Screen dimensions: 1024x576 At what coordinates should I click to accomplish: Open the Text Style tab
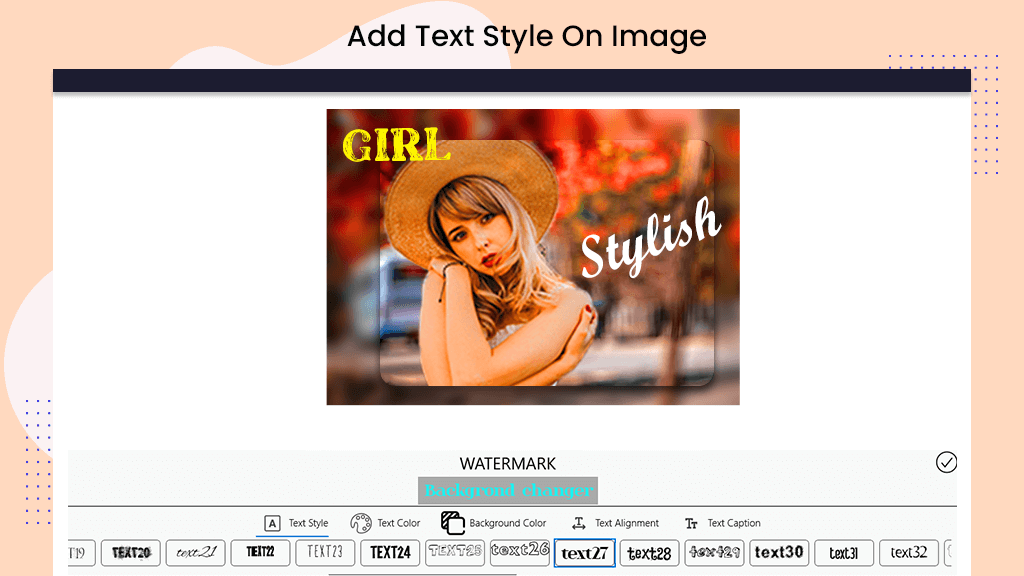point(296,523)
